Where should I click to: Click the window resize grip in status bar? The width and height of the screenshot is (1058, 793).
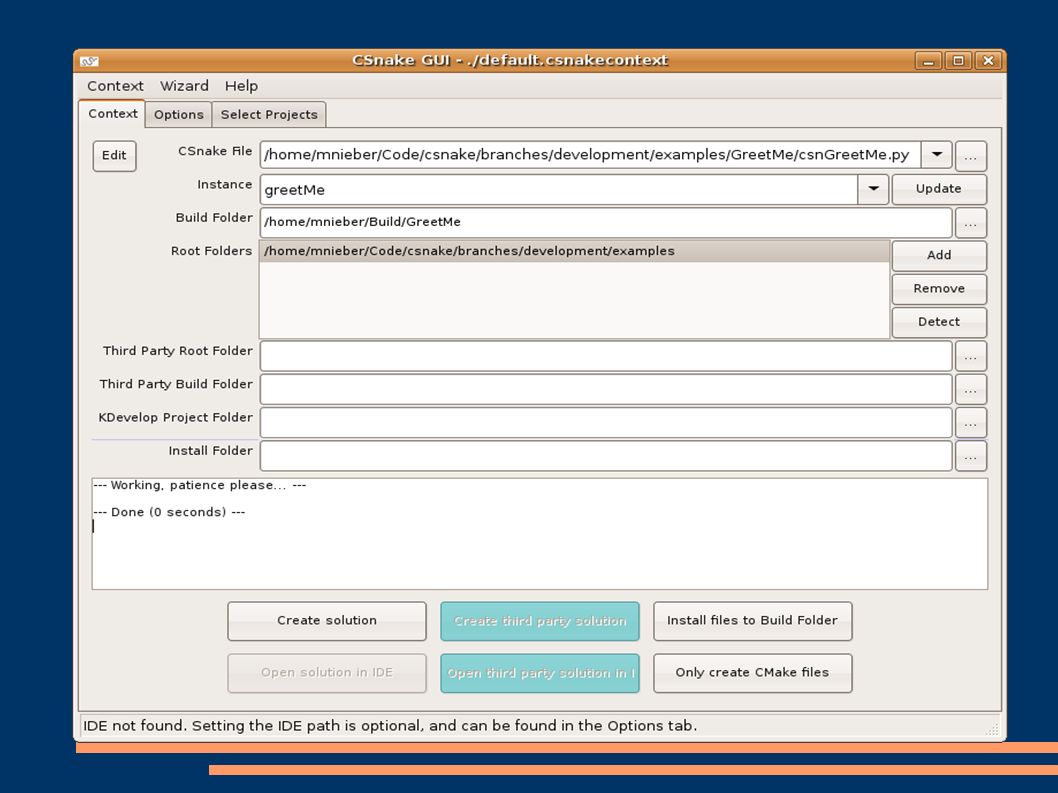pyautogui.click(x=992, y=728)
